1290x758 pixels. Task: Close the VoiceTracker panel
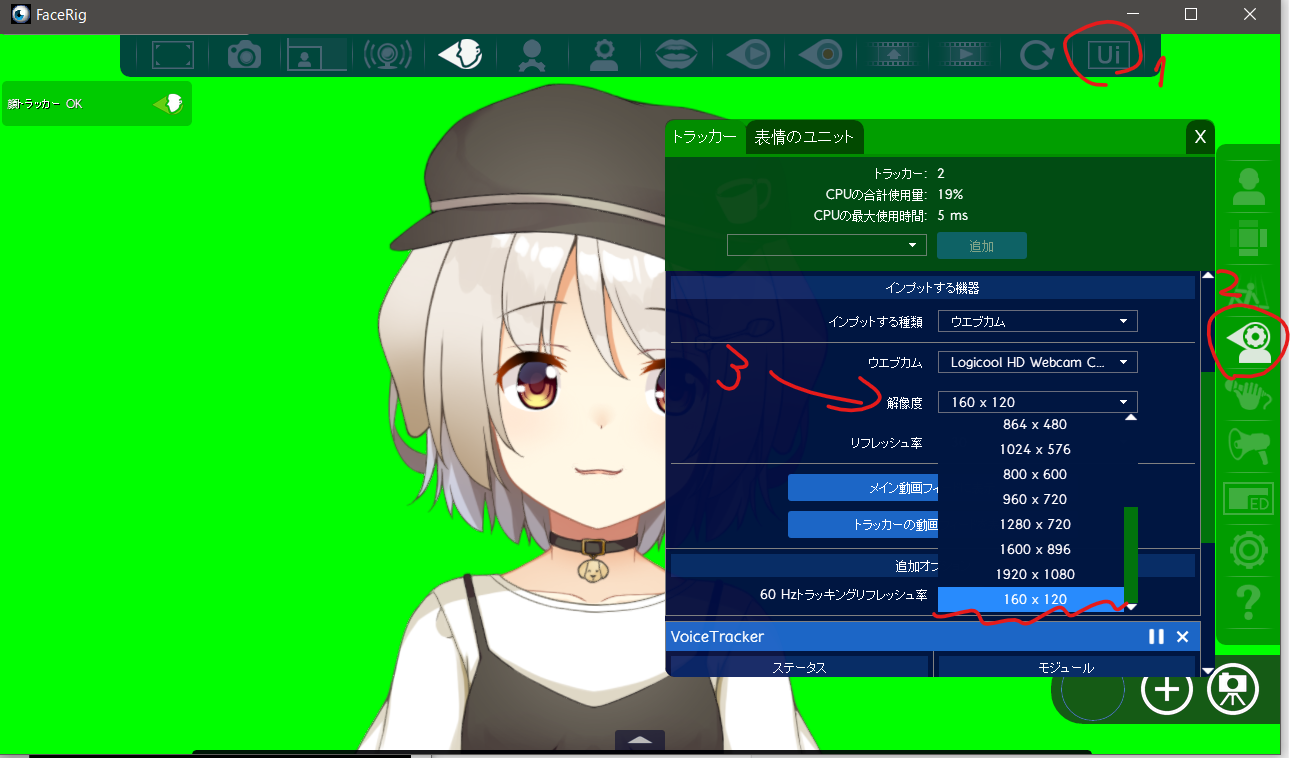(1182, 637)
